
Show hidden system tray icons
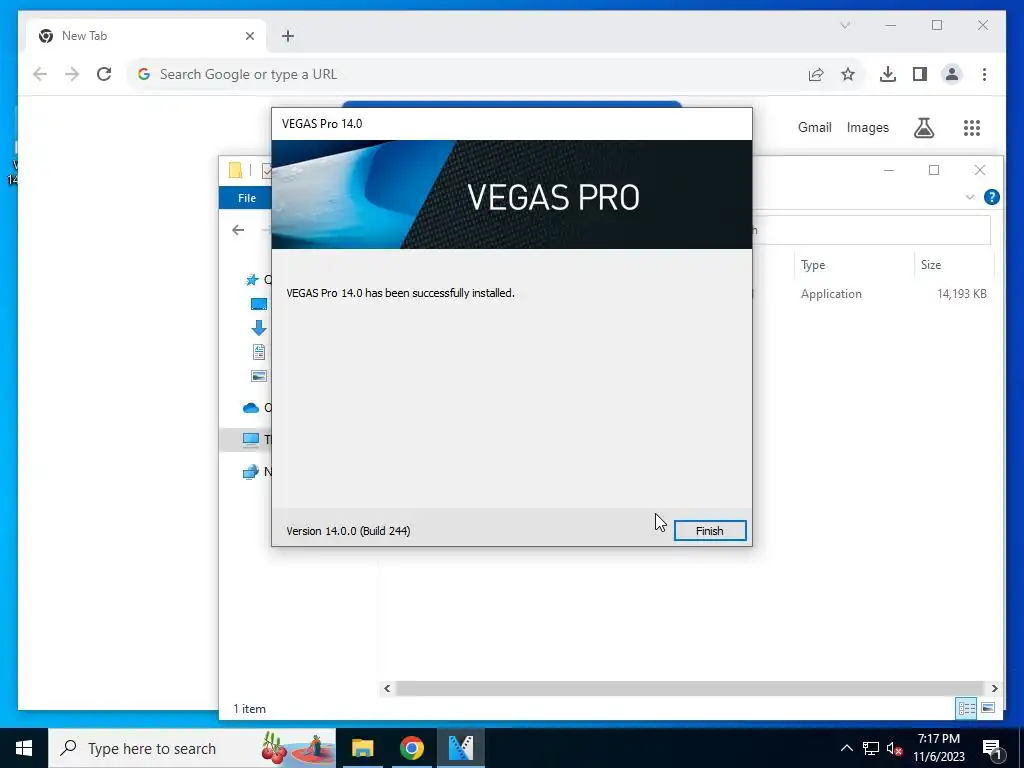846,748
